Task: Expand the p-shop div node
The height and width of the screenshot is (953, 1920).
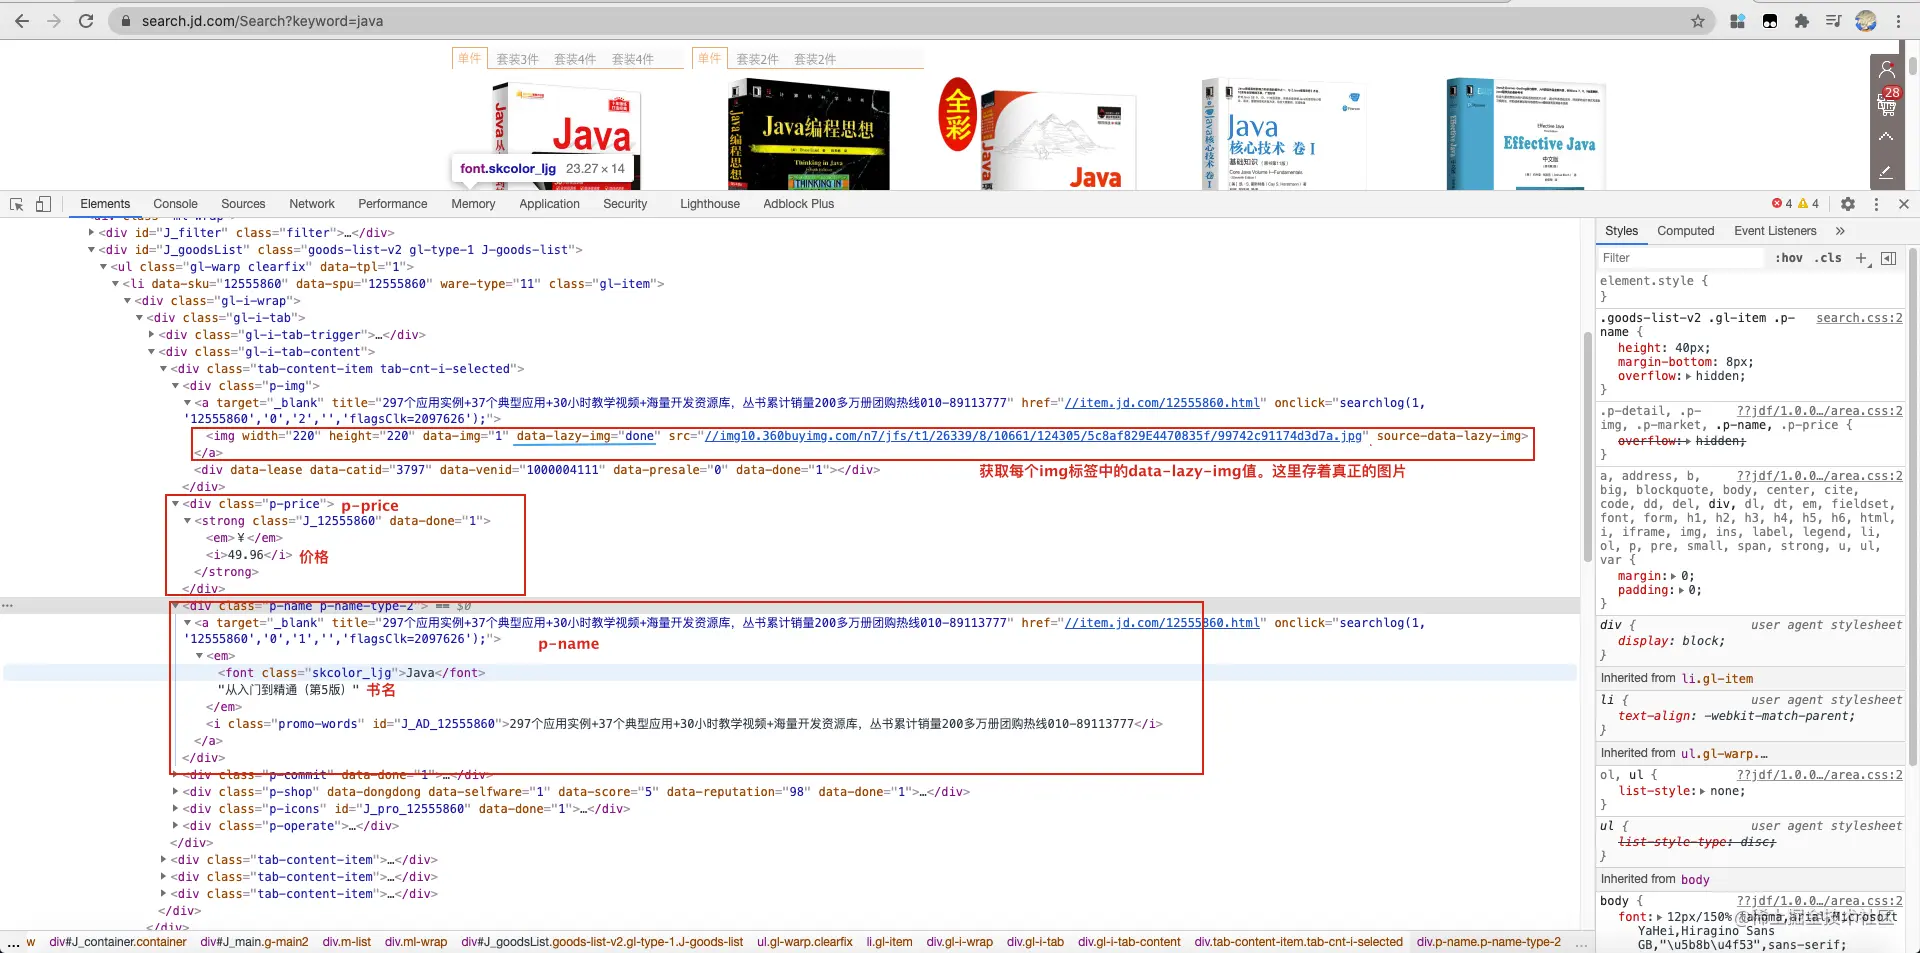Action: (175, 792)
